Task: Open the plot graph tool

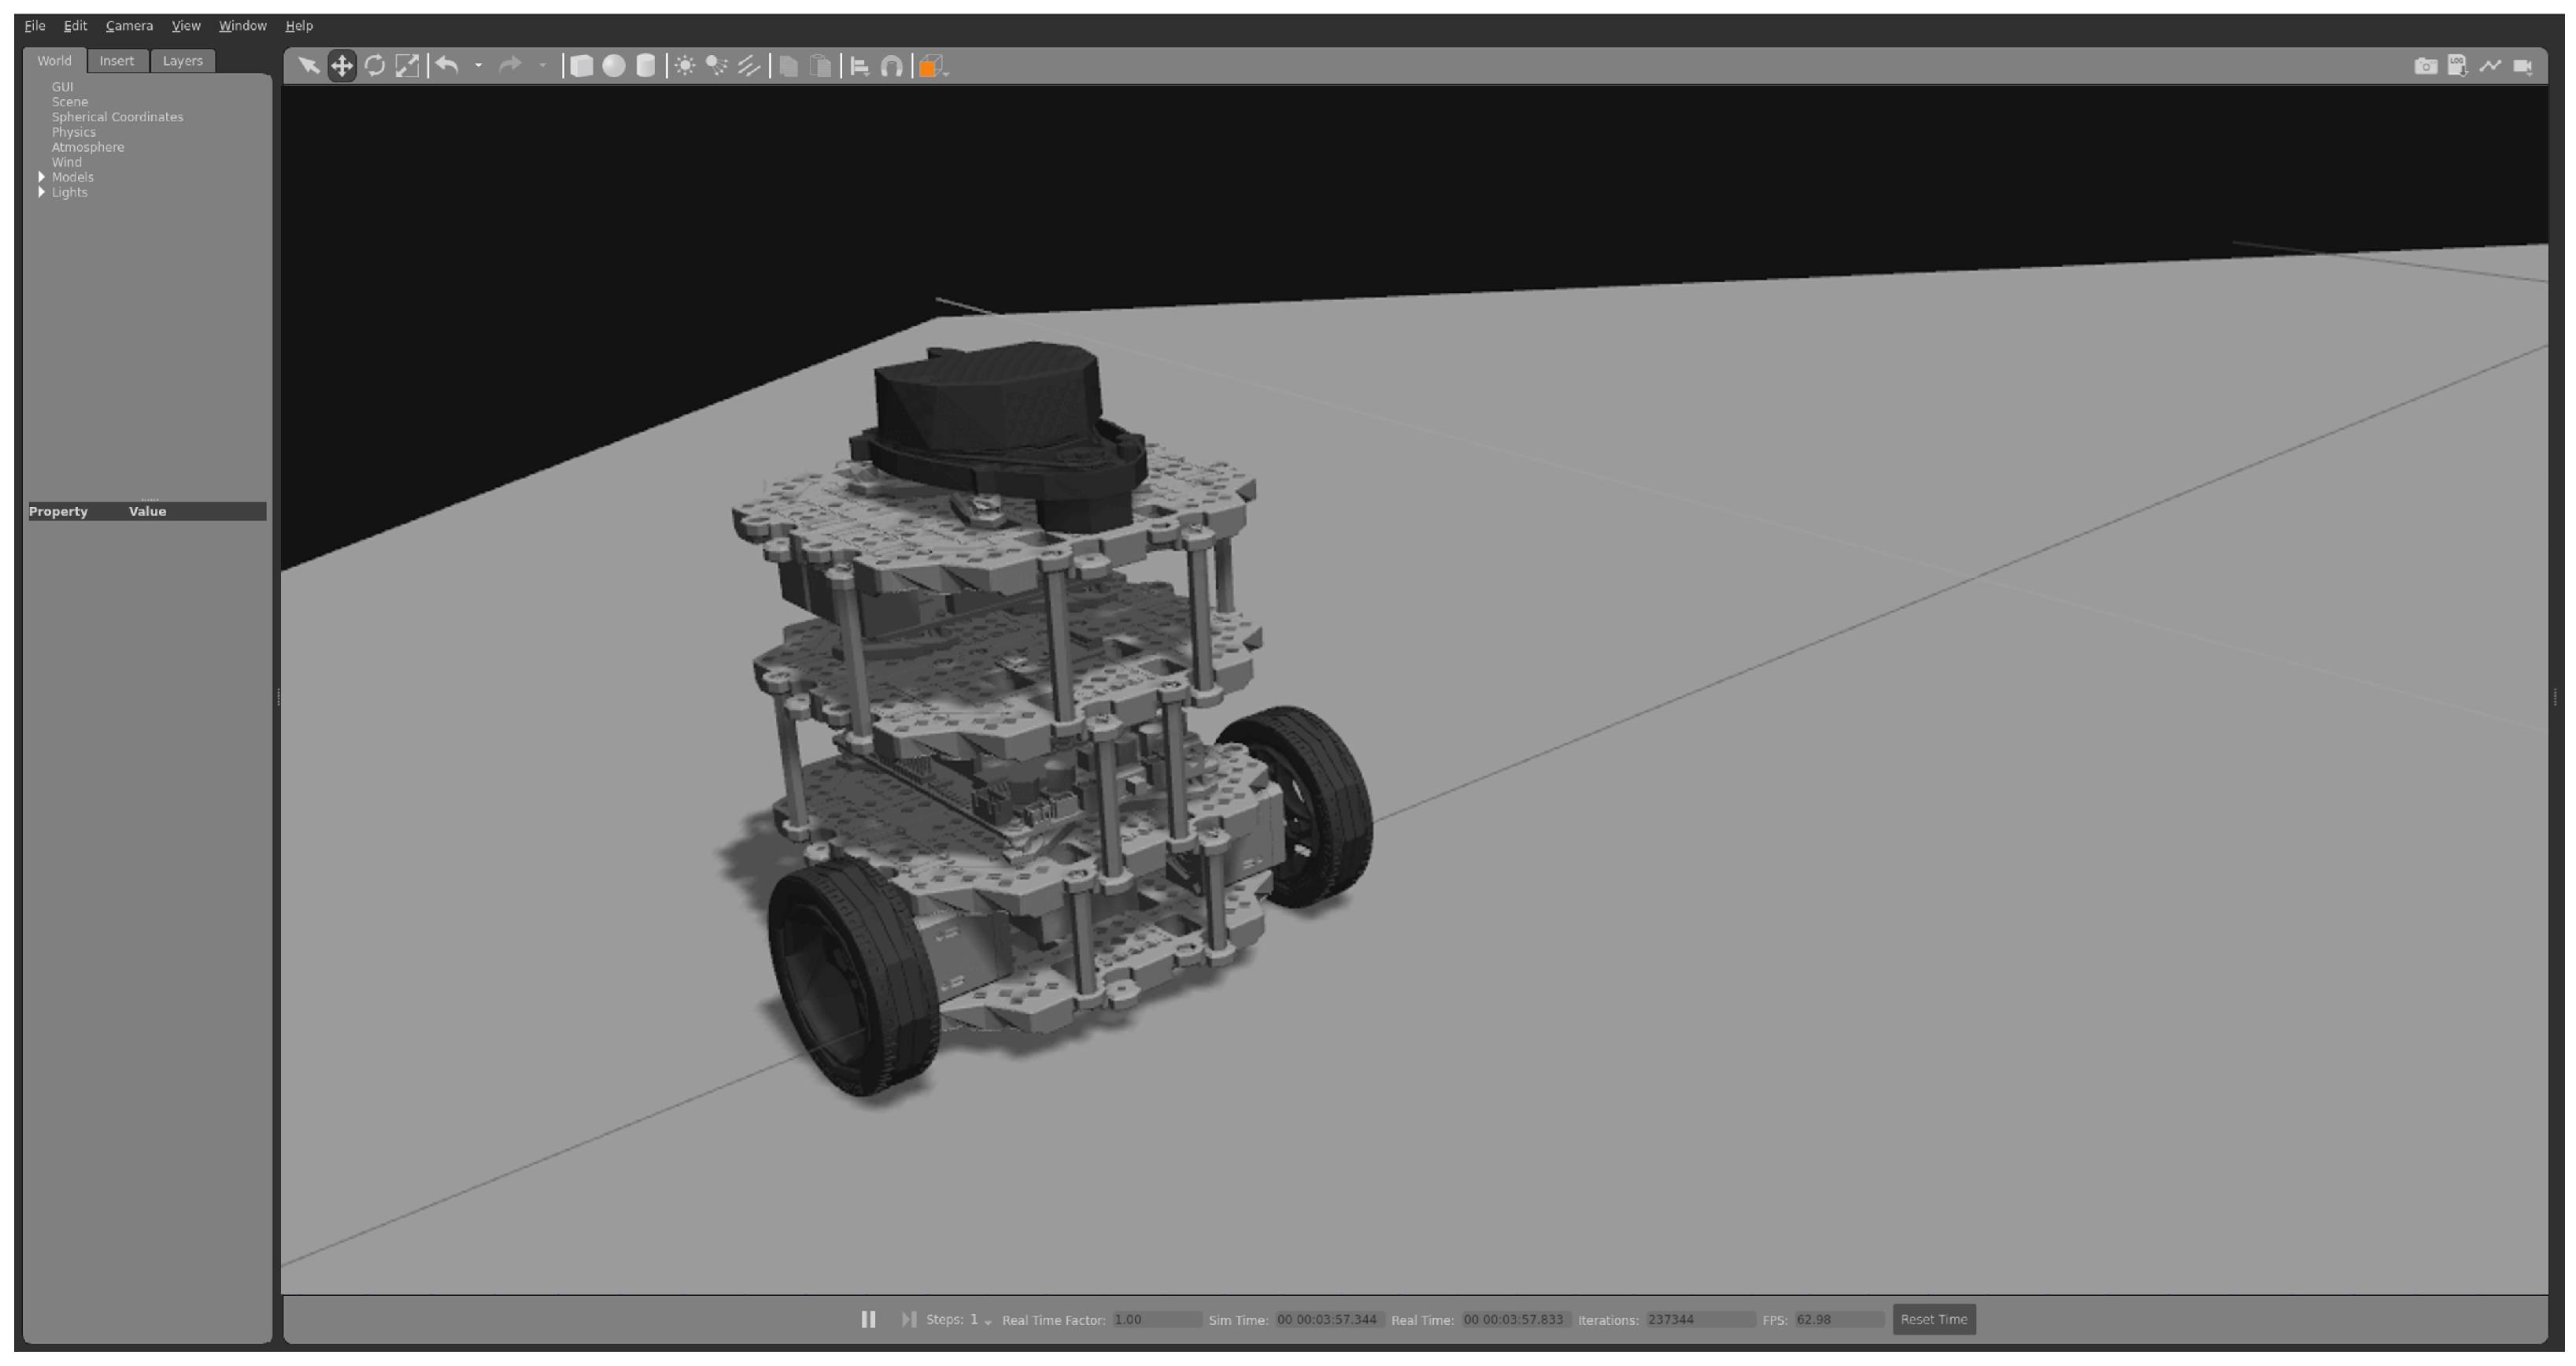Action: (2490, 66)
